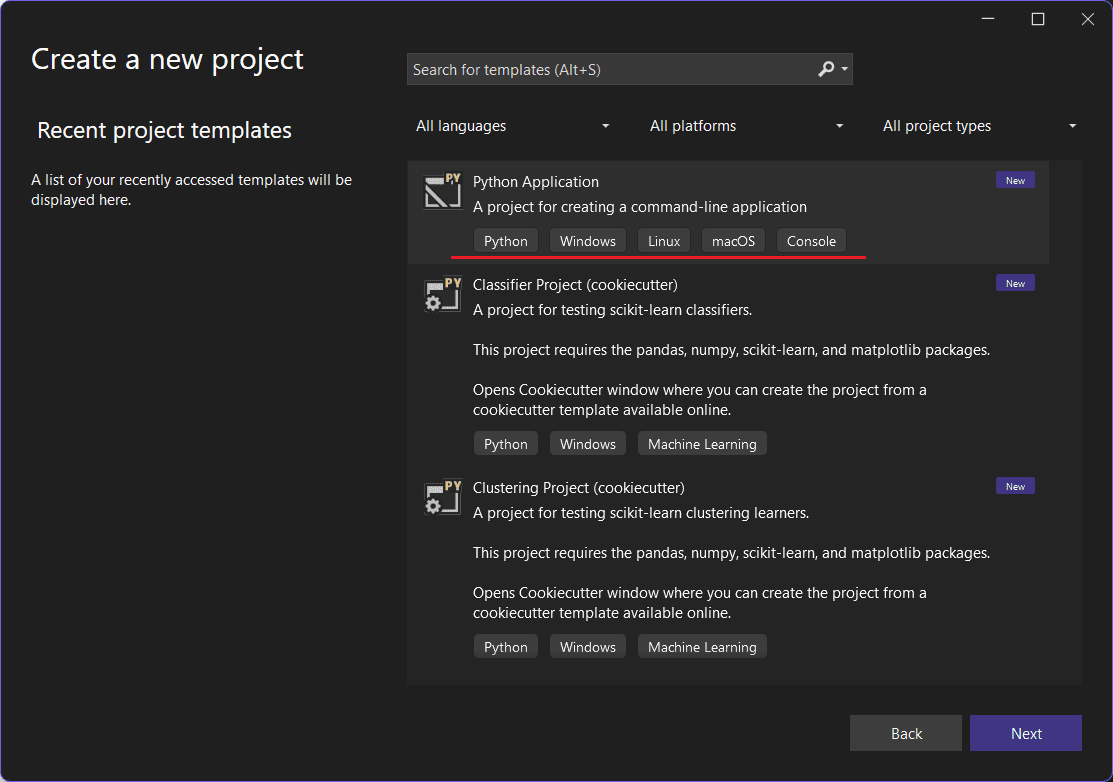Click the Back button

point(906,733)
